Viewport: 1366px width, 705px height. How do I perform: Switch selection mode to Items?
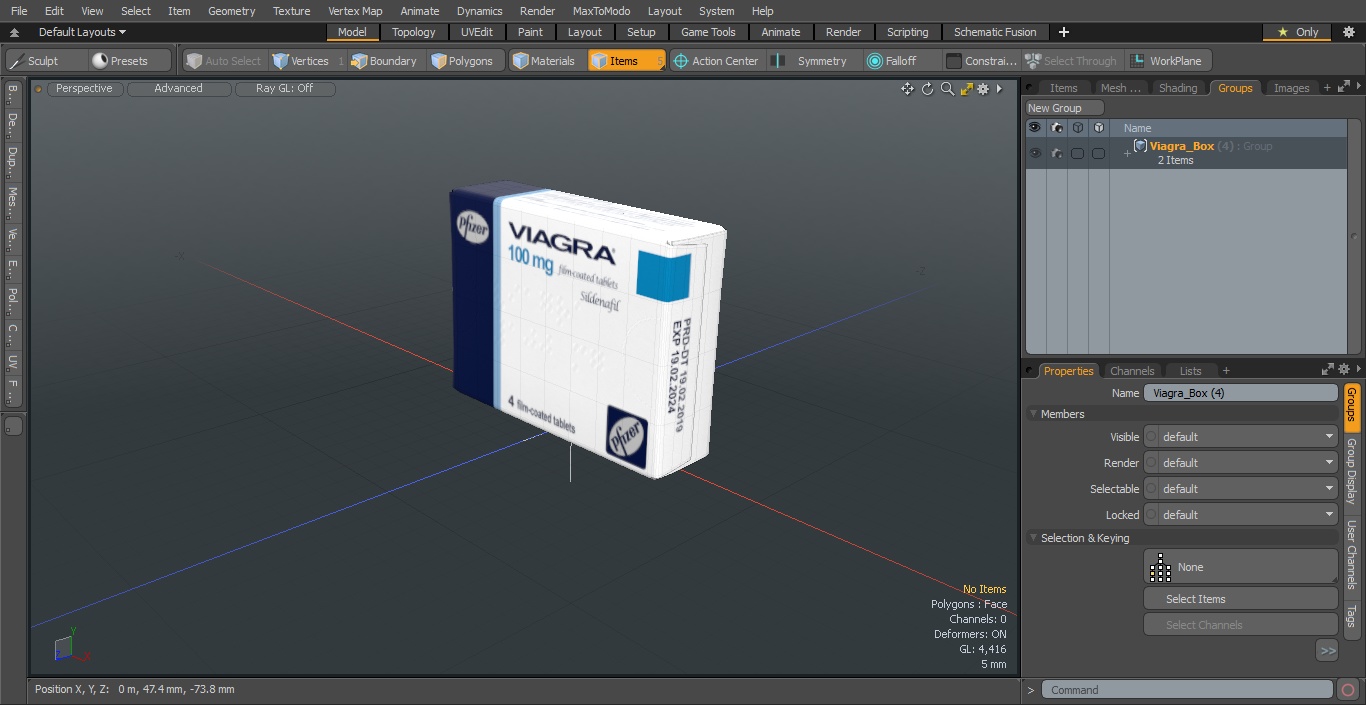point(626,61)
